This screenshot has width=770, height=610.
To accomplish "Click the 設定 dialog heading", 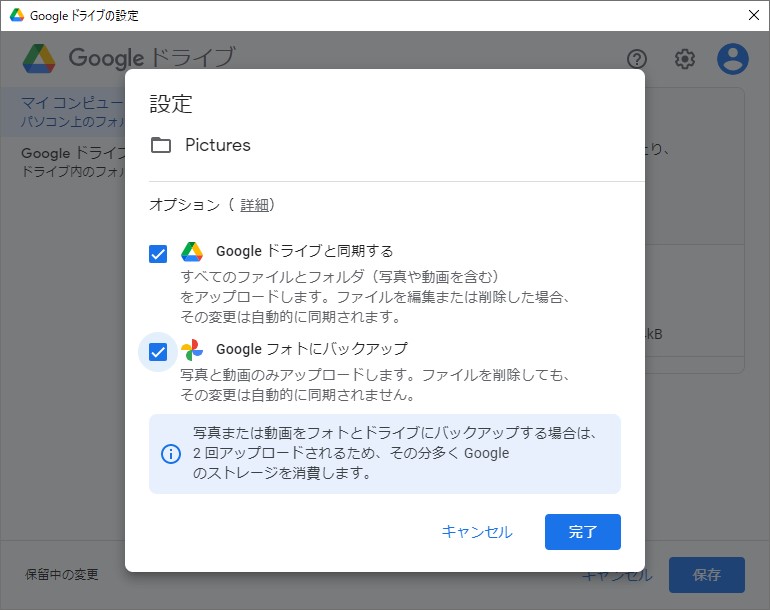I will [170, 104].
